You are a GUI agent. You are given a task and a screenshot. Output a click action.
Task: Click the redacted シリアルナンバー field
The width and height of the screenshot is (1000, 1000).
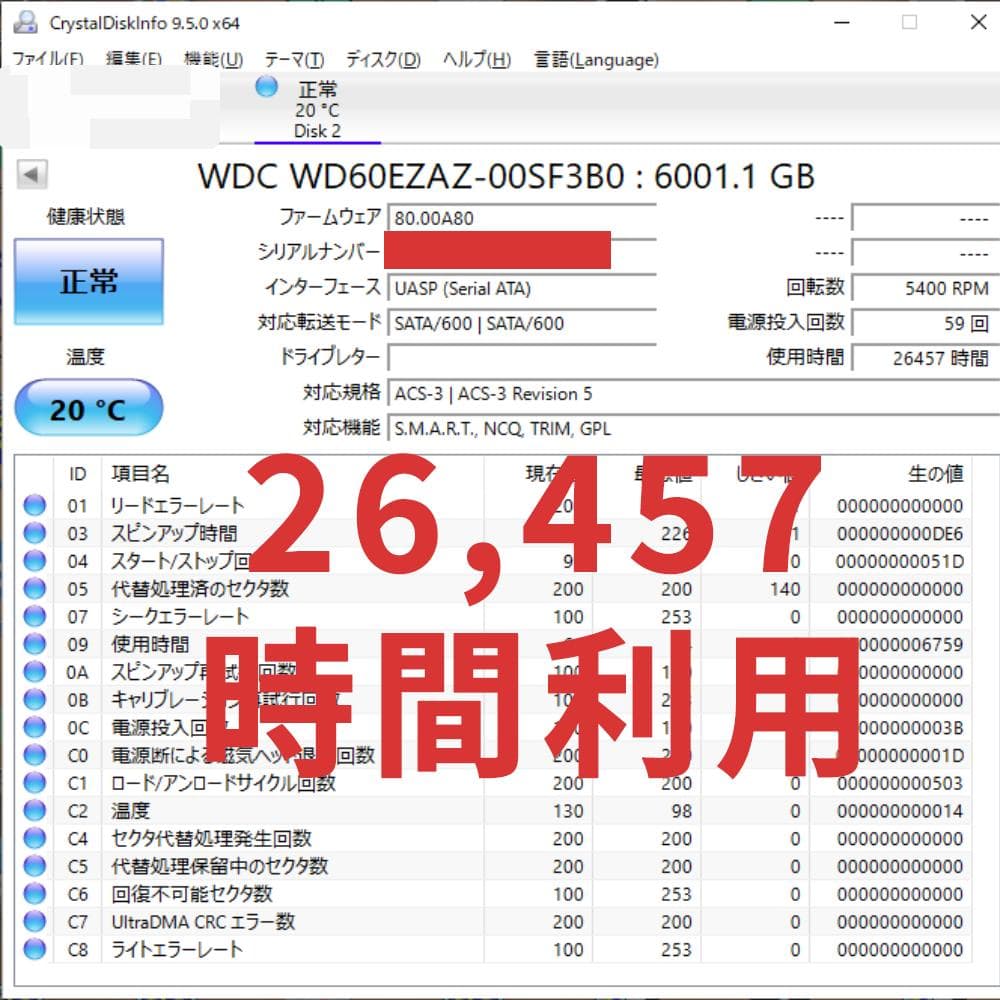click(x=497, y=252)
